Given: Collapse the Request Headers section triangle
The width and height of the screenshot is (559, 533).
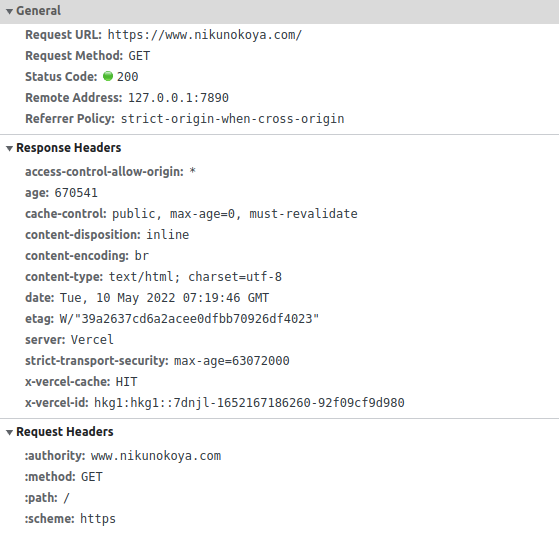Looking at the screenshot, I should [10, 432].
